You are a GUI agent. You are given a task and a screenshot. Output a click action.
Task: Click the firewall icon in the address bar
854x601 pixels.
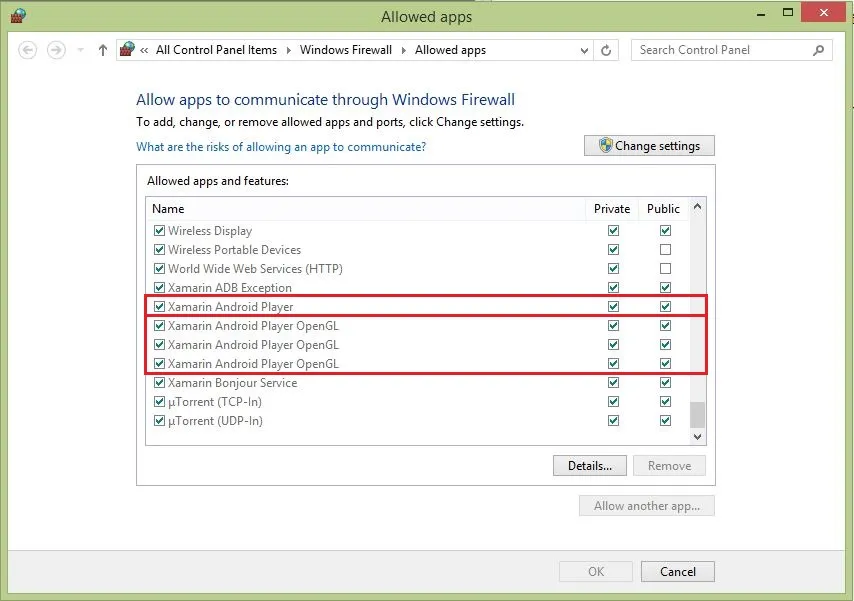click(x=127, y=50)
